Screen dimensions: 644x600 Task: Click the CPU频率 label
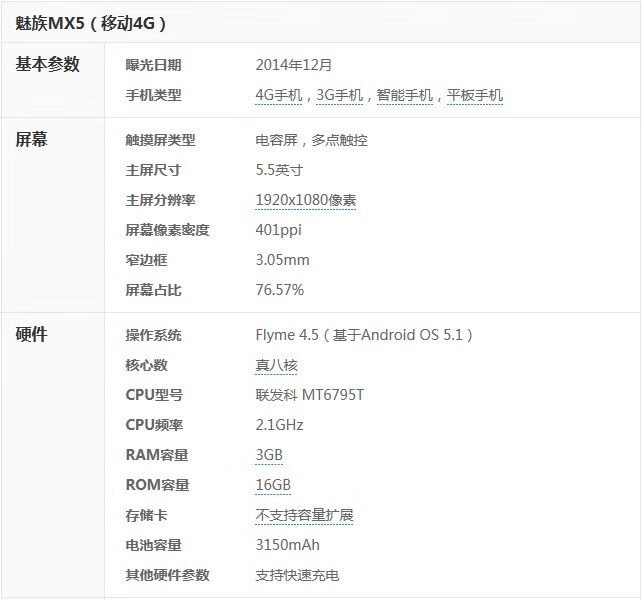pyautogui.click(x=154, y=425)
